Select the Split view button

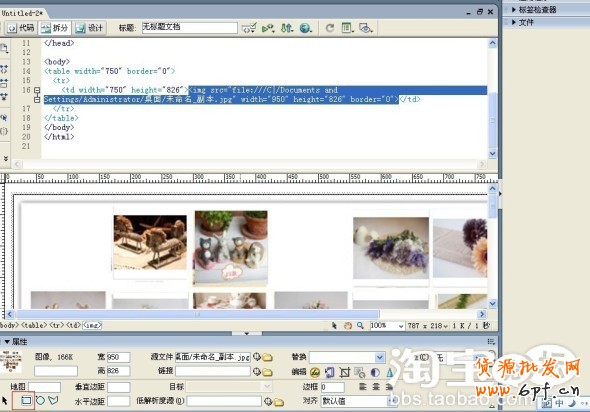[55, 28]
